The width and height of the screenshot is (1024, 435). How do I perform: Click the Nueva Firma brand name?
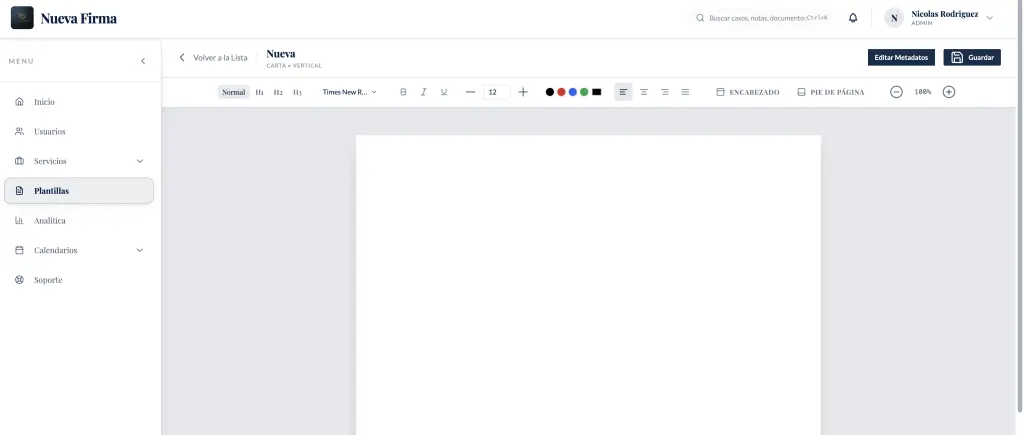click(x=78, y=18)
